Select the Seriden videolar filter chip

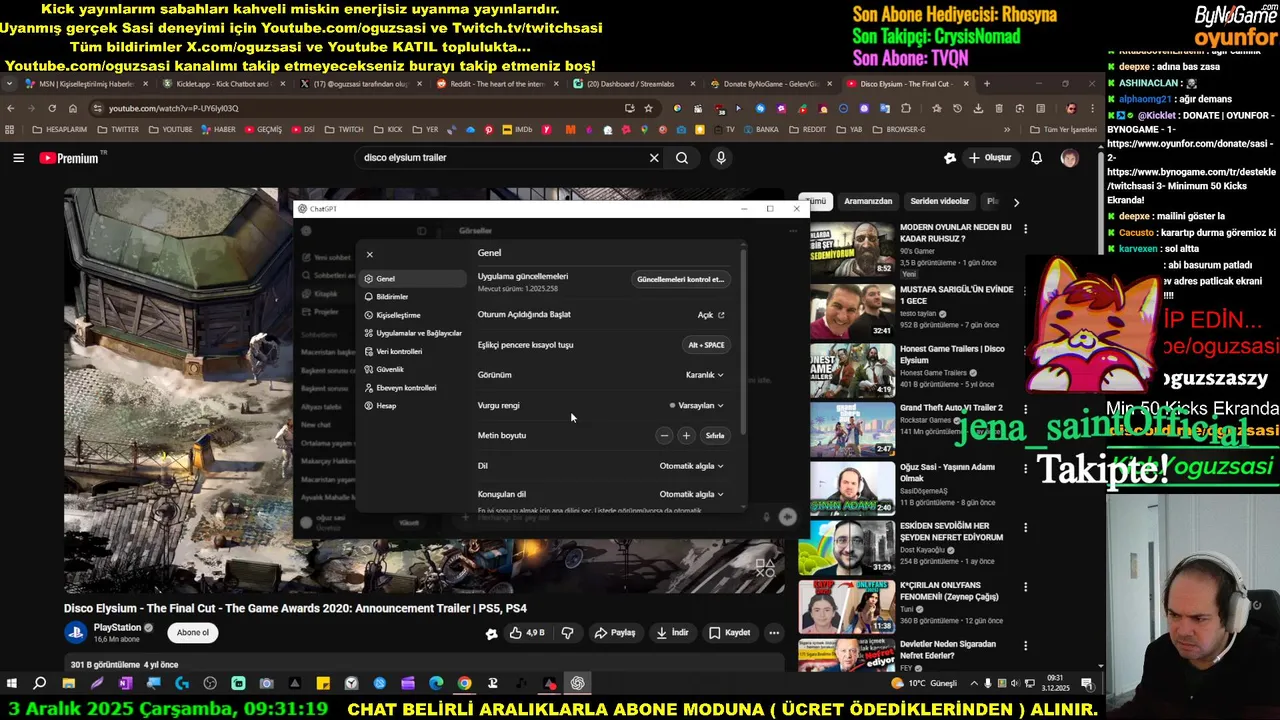click(939, 201)
